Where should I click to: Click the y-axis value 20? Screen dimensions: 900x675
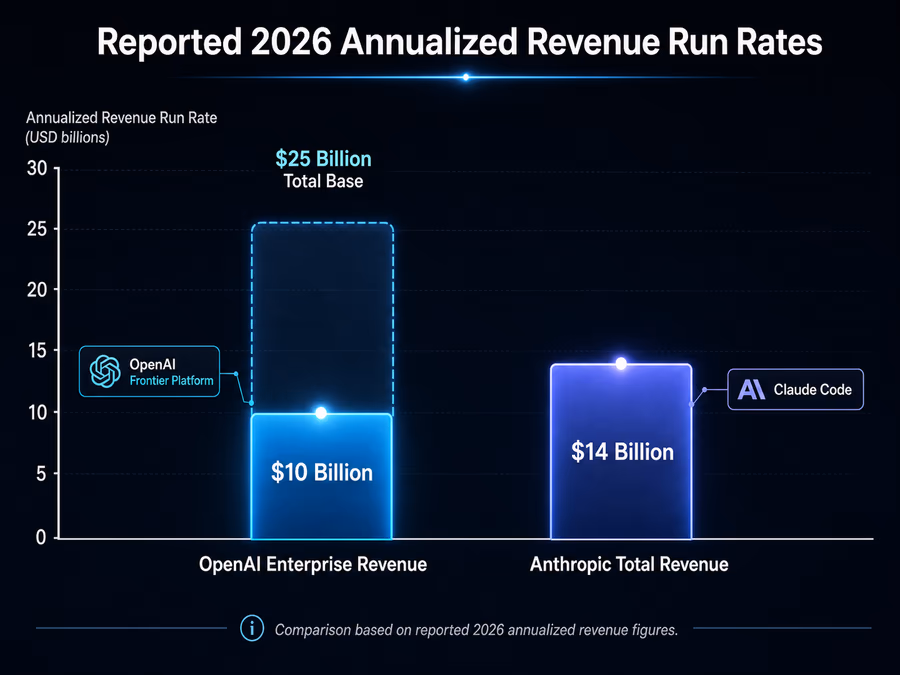point(37,290)
